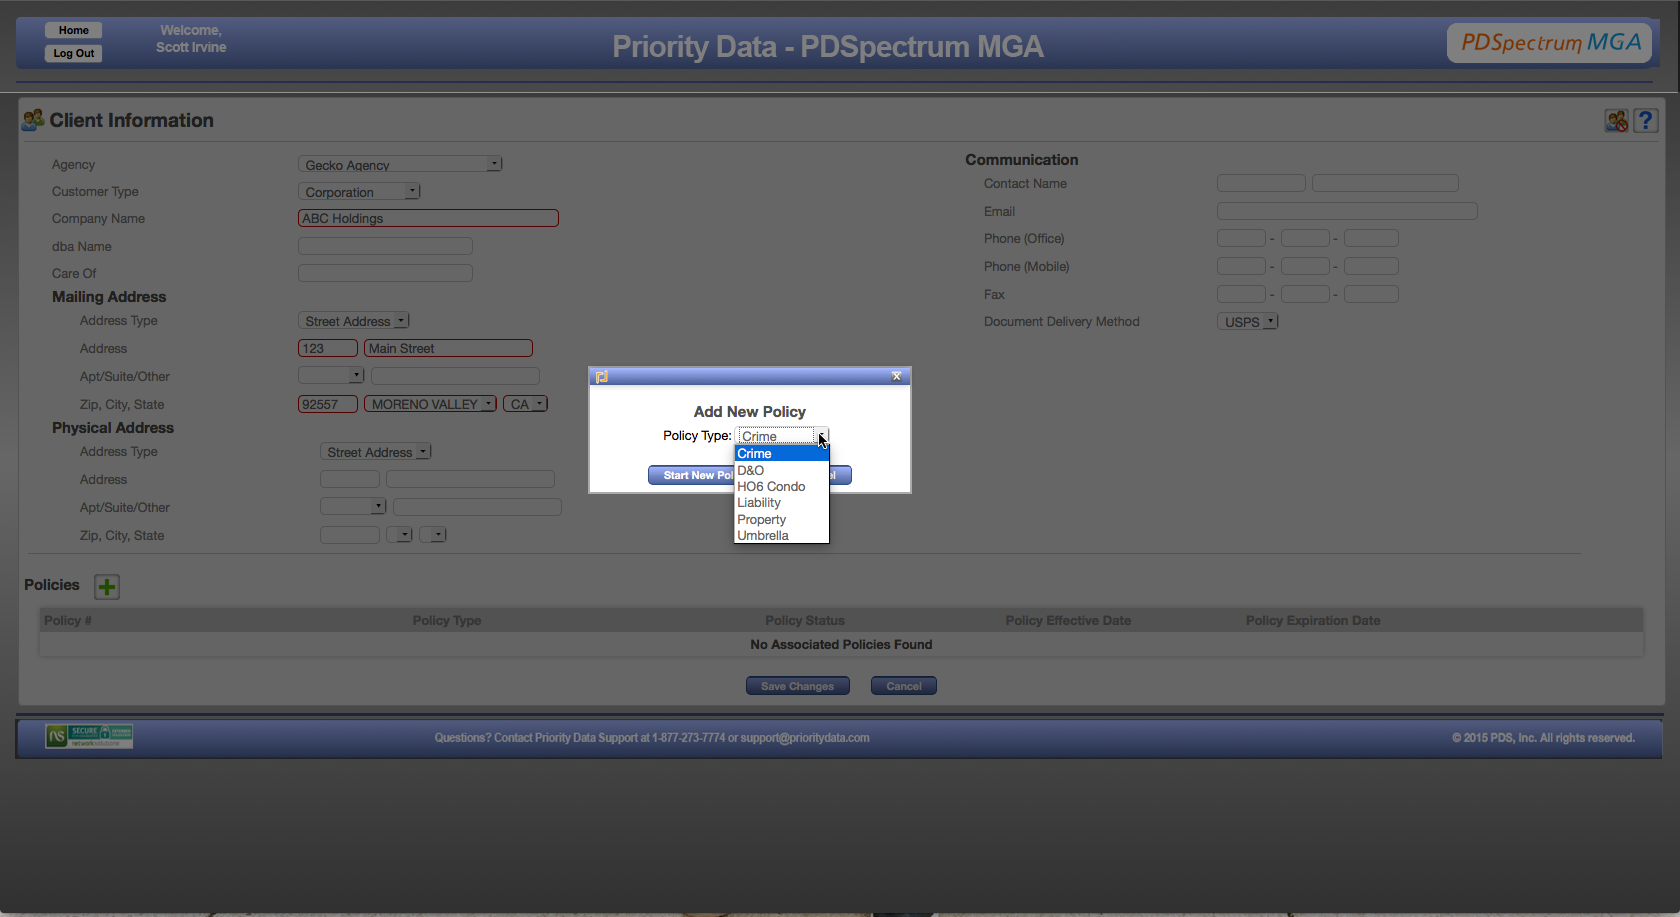The image size is (1680, 917).
Task: Select D&O from policy type list
Action: coord(751,470)
